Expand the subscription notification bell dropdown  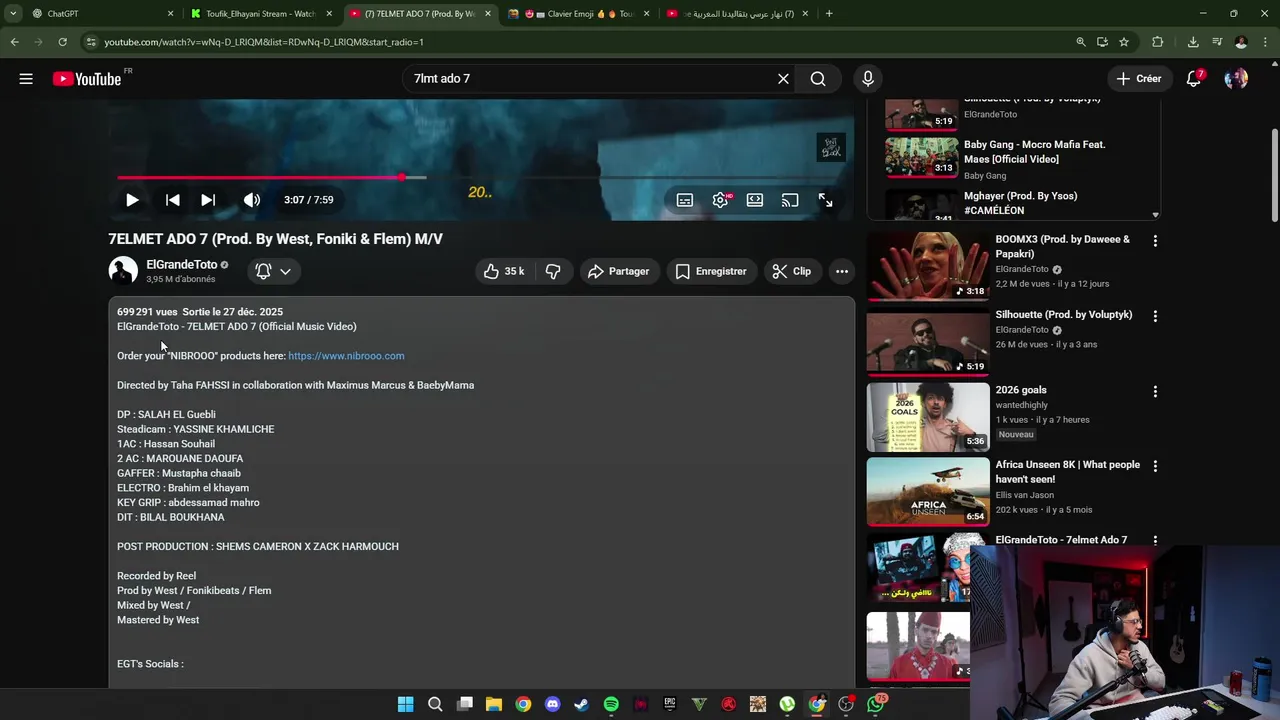point(273,271)
